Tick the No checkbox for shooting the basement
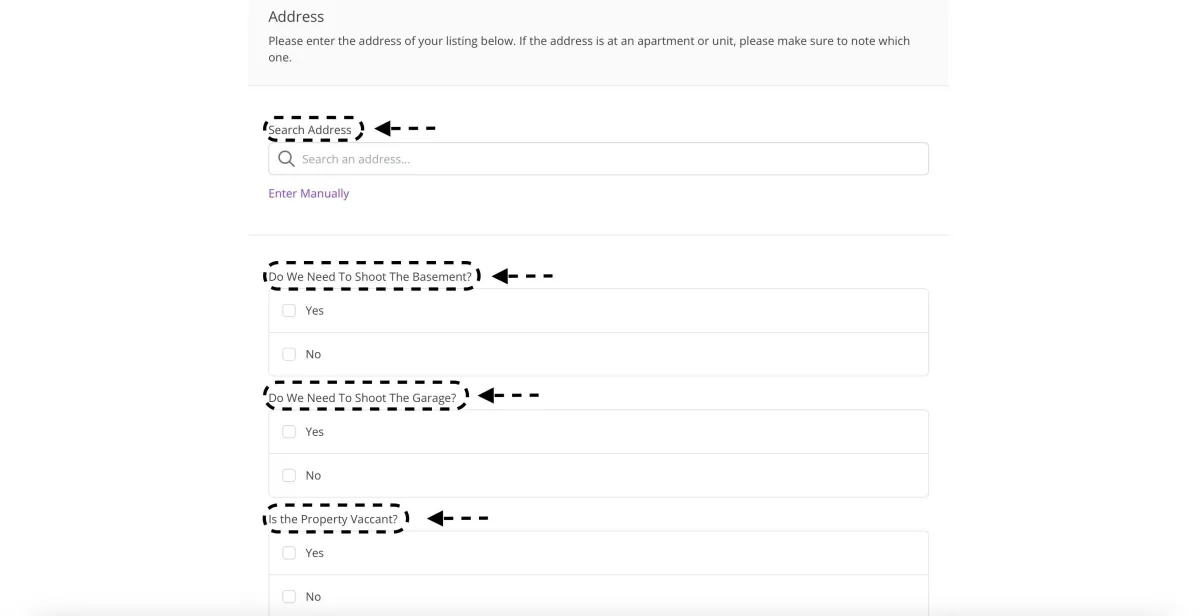 point(289,354)
